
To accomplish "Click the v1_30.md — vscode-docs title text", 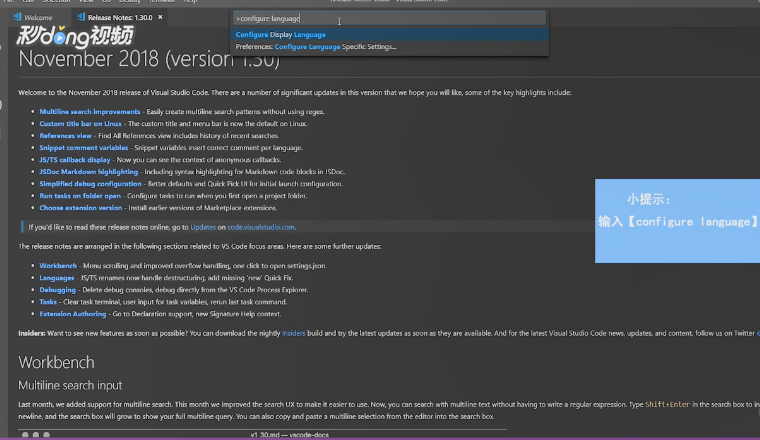I will pyautogui.click(x=289, y=435).
